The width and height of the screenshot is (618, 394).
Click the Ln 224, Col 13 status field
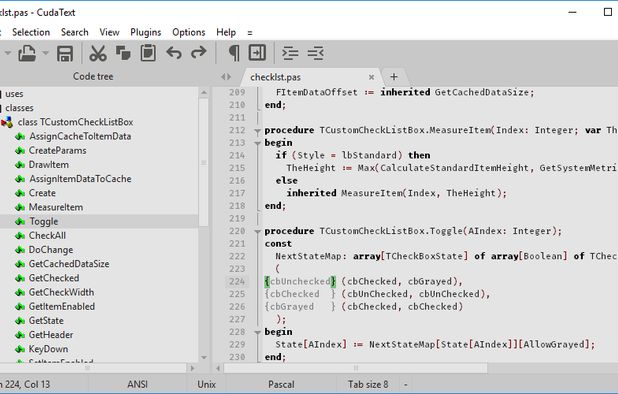tap(25, 385)
